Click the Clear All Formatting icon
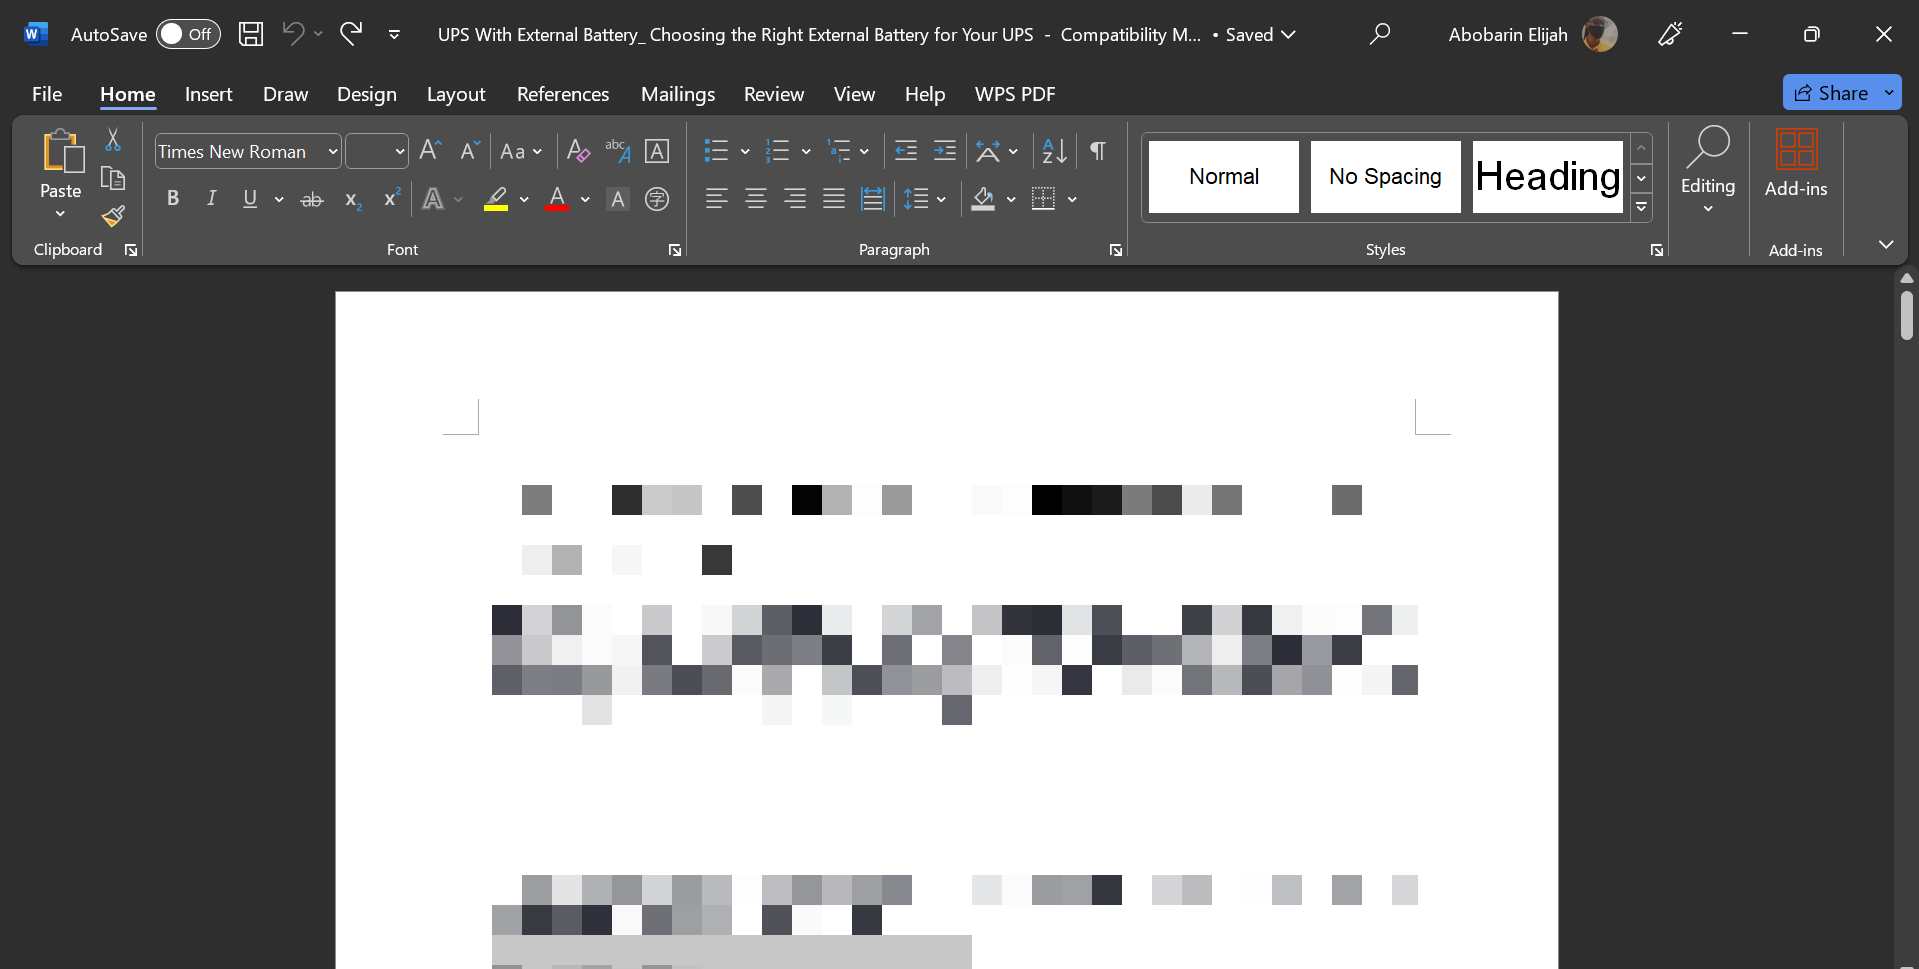Image resolution: width=1919 pixels, height=969 pixels. [578, 151]
